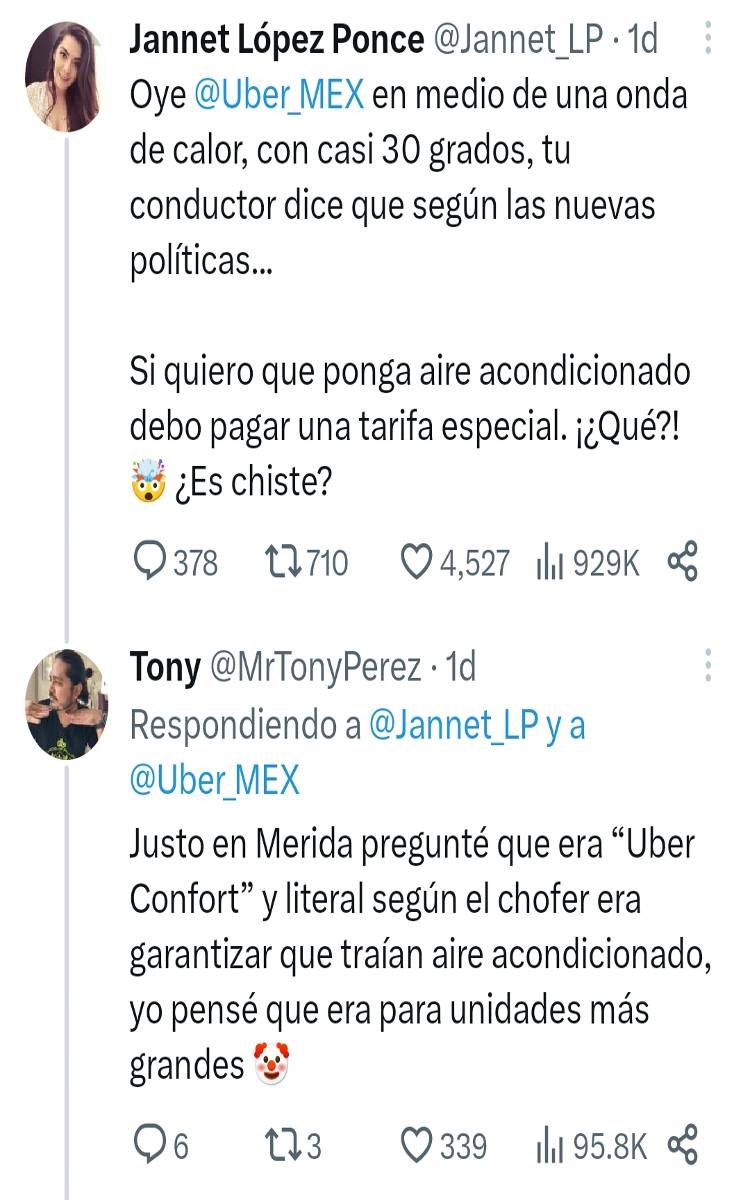Open Tony's profile avatar
The image size is (750, 1200).
tap(66, 704)
